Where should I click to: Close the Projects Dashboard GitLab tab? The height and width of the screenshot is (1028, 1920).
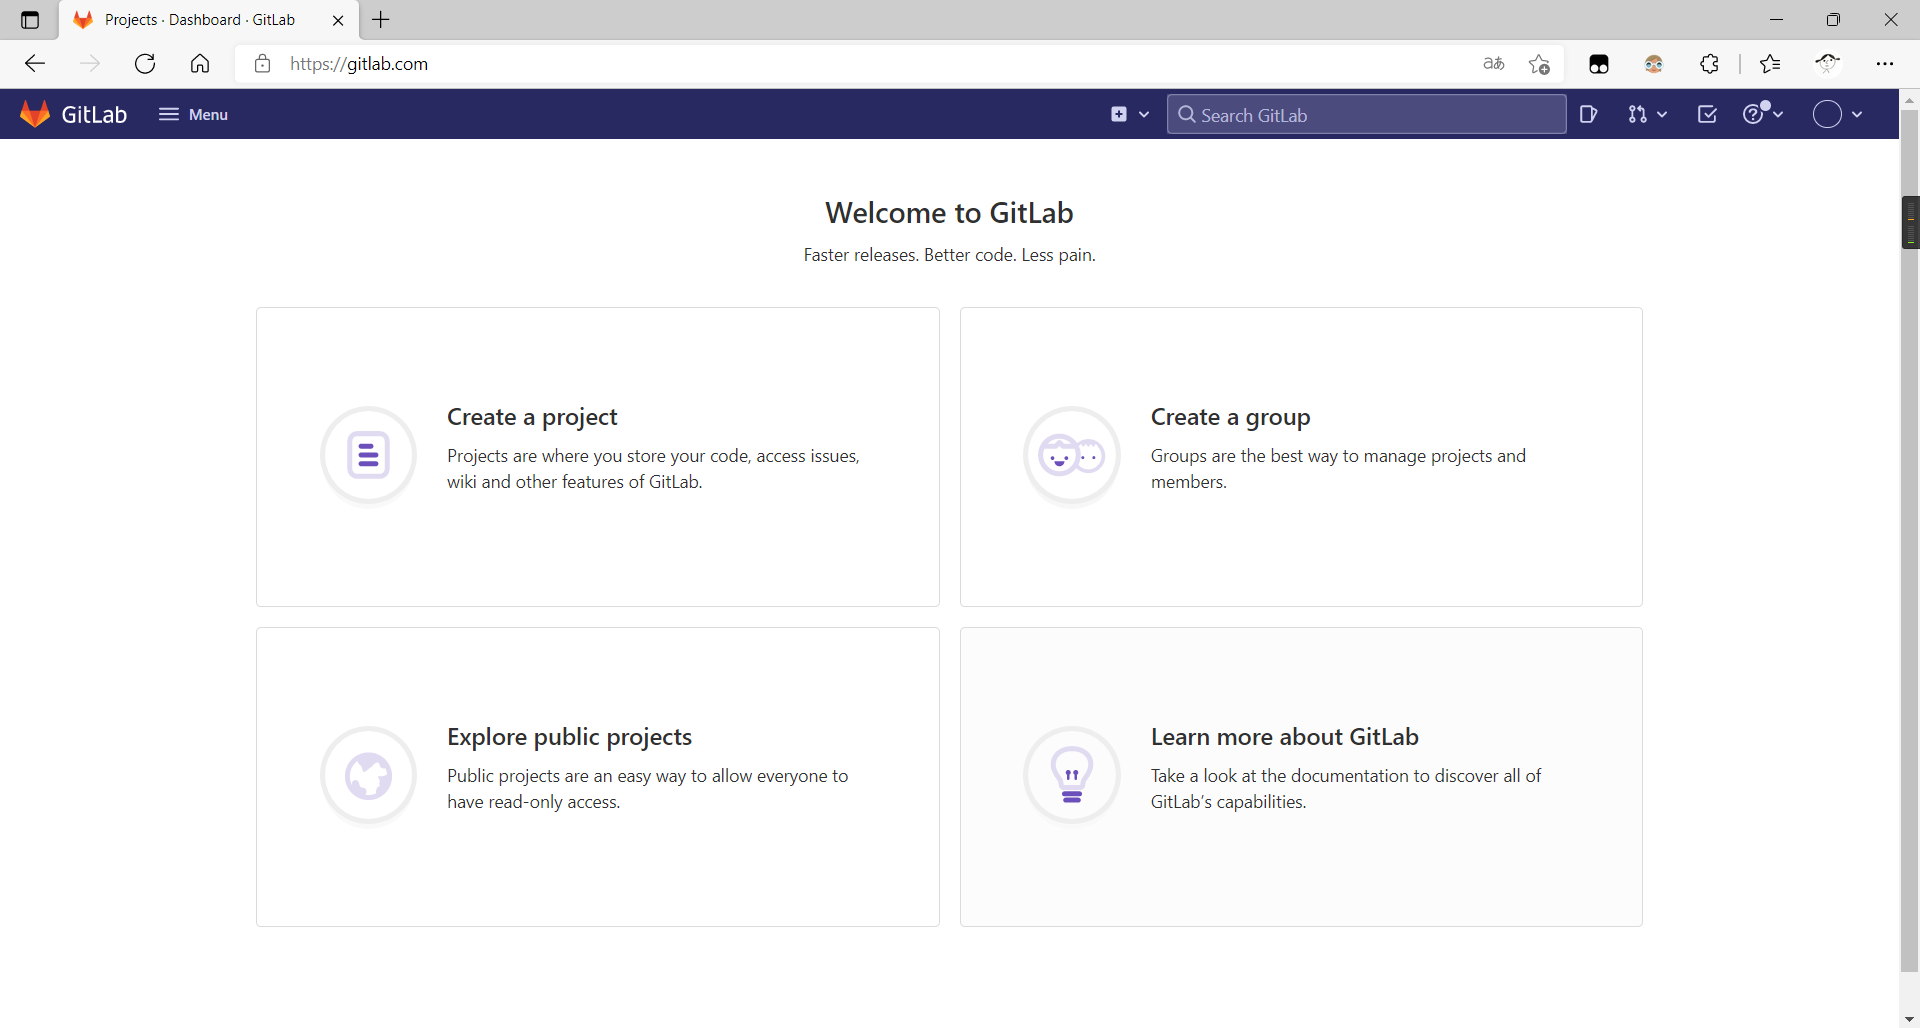[x=338, y=20]
